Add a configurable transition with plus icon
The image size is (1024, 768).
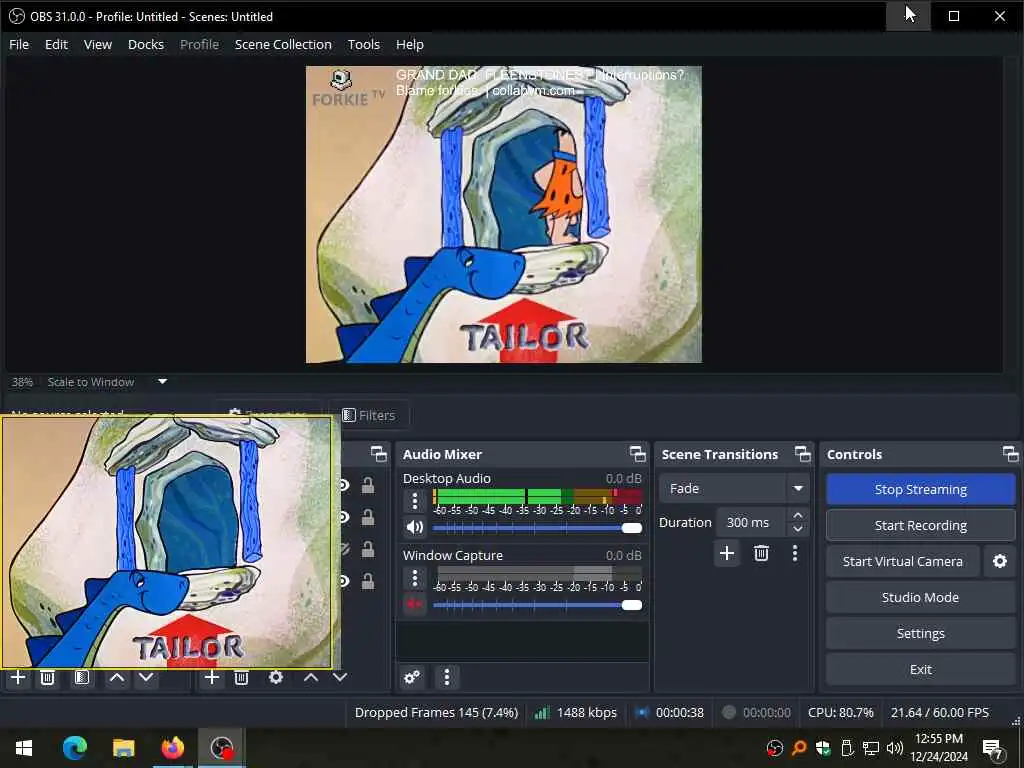click(727, 553)
